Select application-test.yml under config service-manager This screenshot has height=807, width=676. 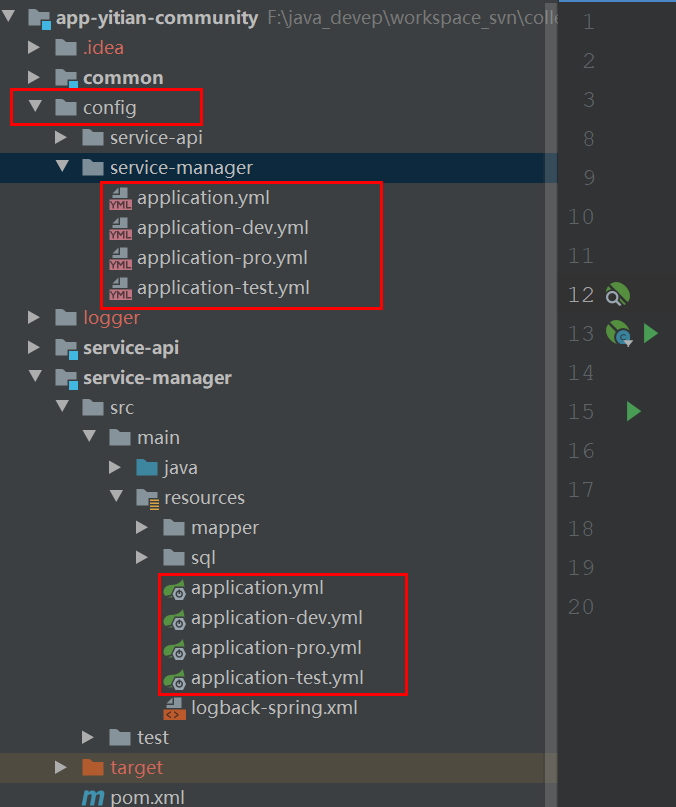click(223, 288)
